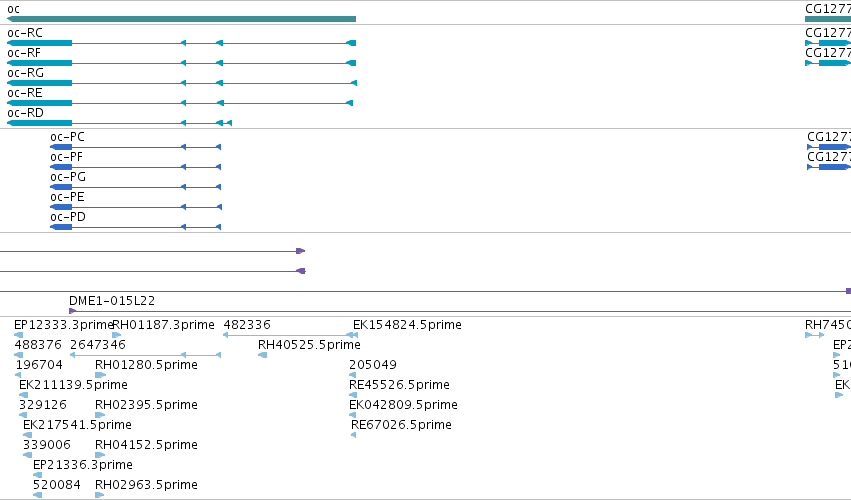Click the RH01280.5prime arrow glyph
Image resolution: width=851 pixels, height=500 pixels.
(100, 375)
